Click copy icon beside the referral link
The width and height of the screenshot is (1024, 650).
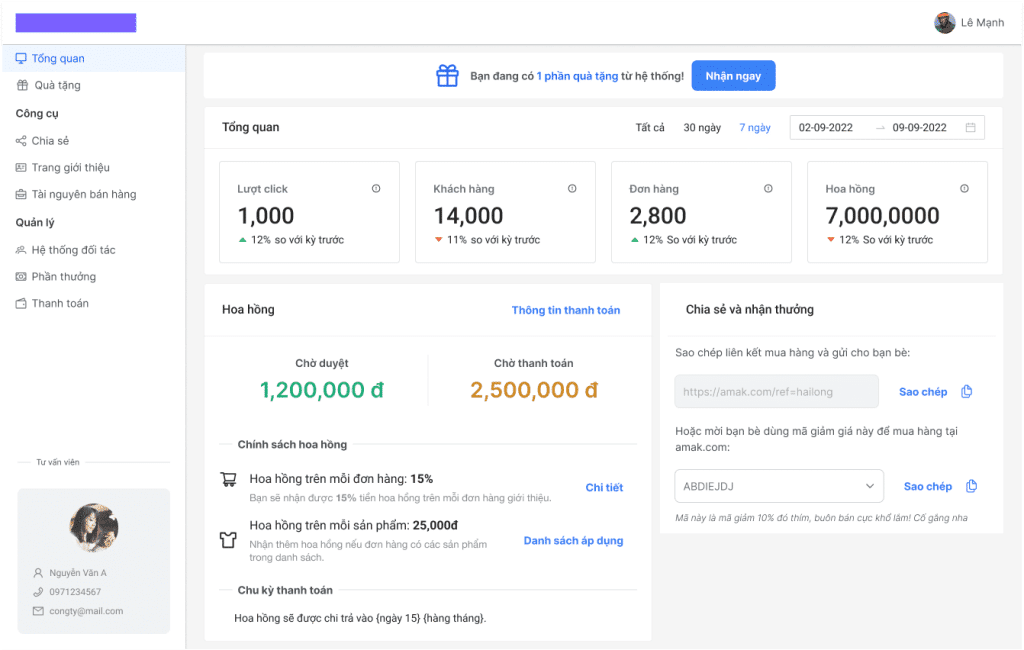[x=966, y=392]
